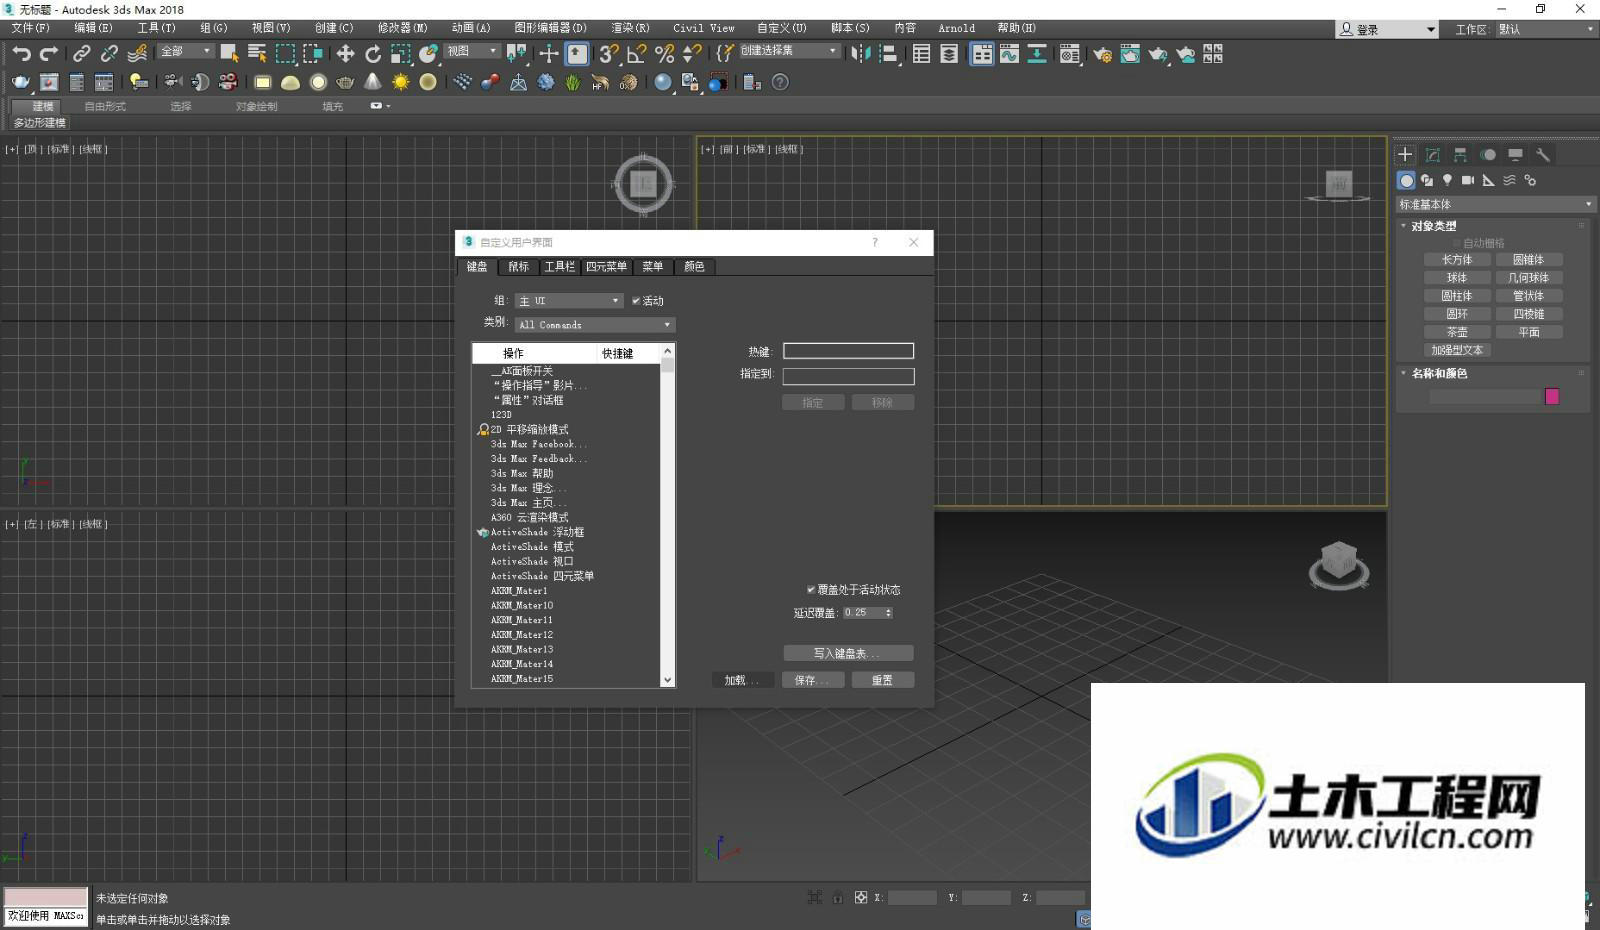Image resolution: width=1600 pixels, height=930 pixels.
Task: Activate the Unlink Selection tool
Action: click(109, 54)
